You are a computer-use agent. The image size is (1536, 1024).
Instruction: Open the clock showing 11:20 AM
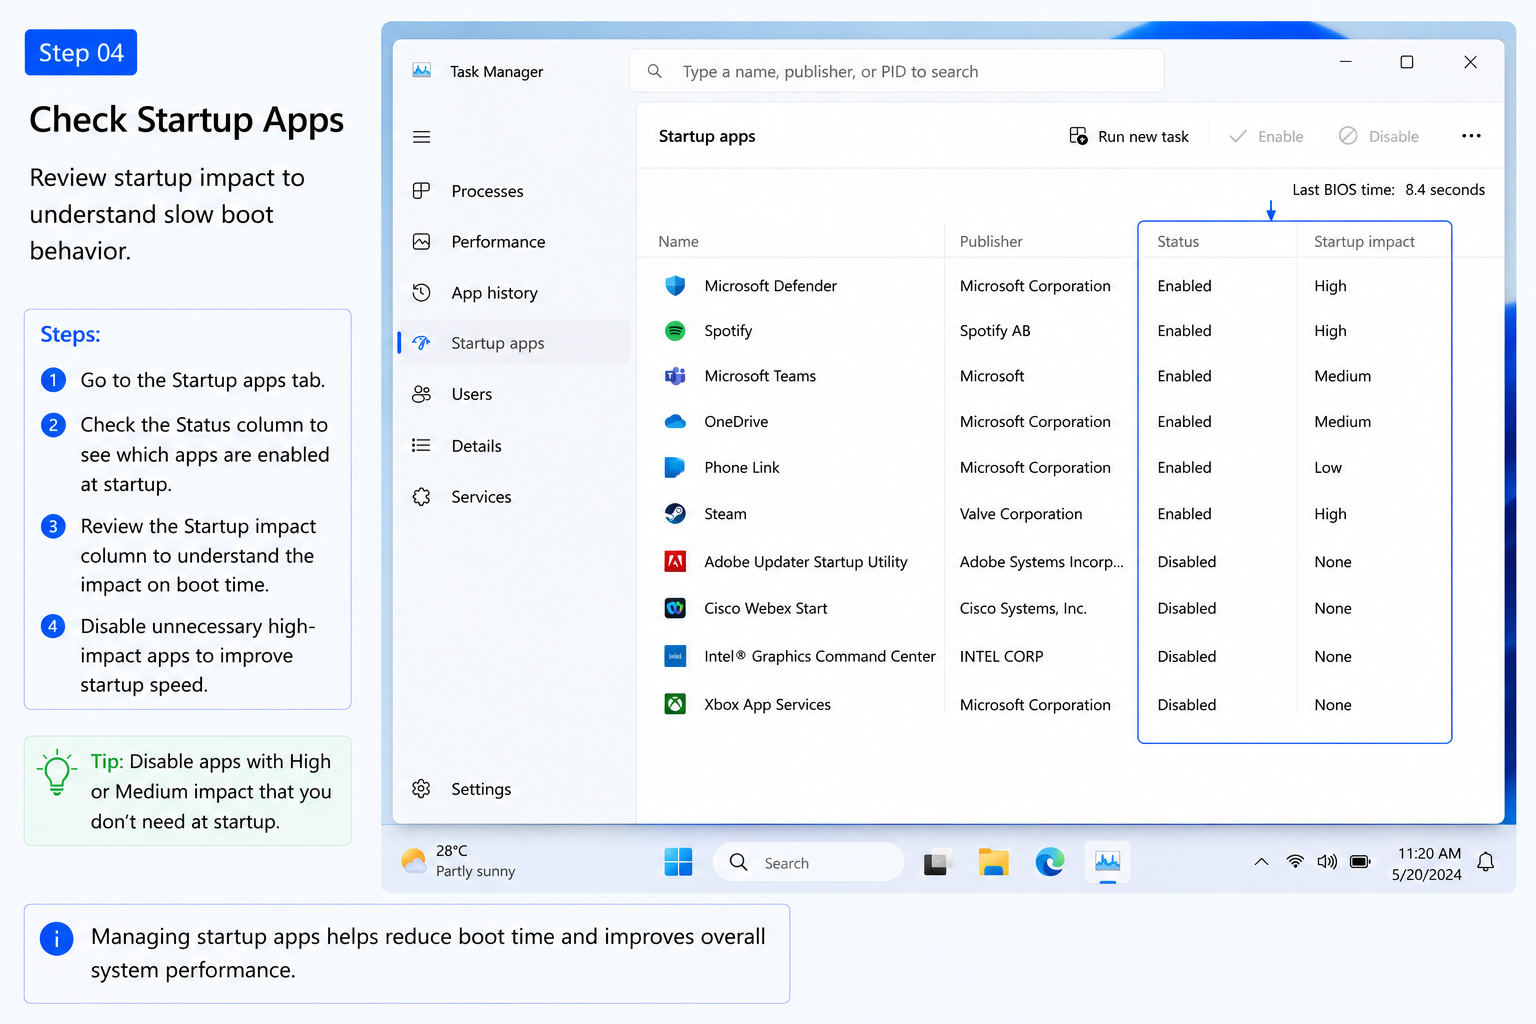tap(1427, 863)
